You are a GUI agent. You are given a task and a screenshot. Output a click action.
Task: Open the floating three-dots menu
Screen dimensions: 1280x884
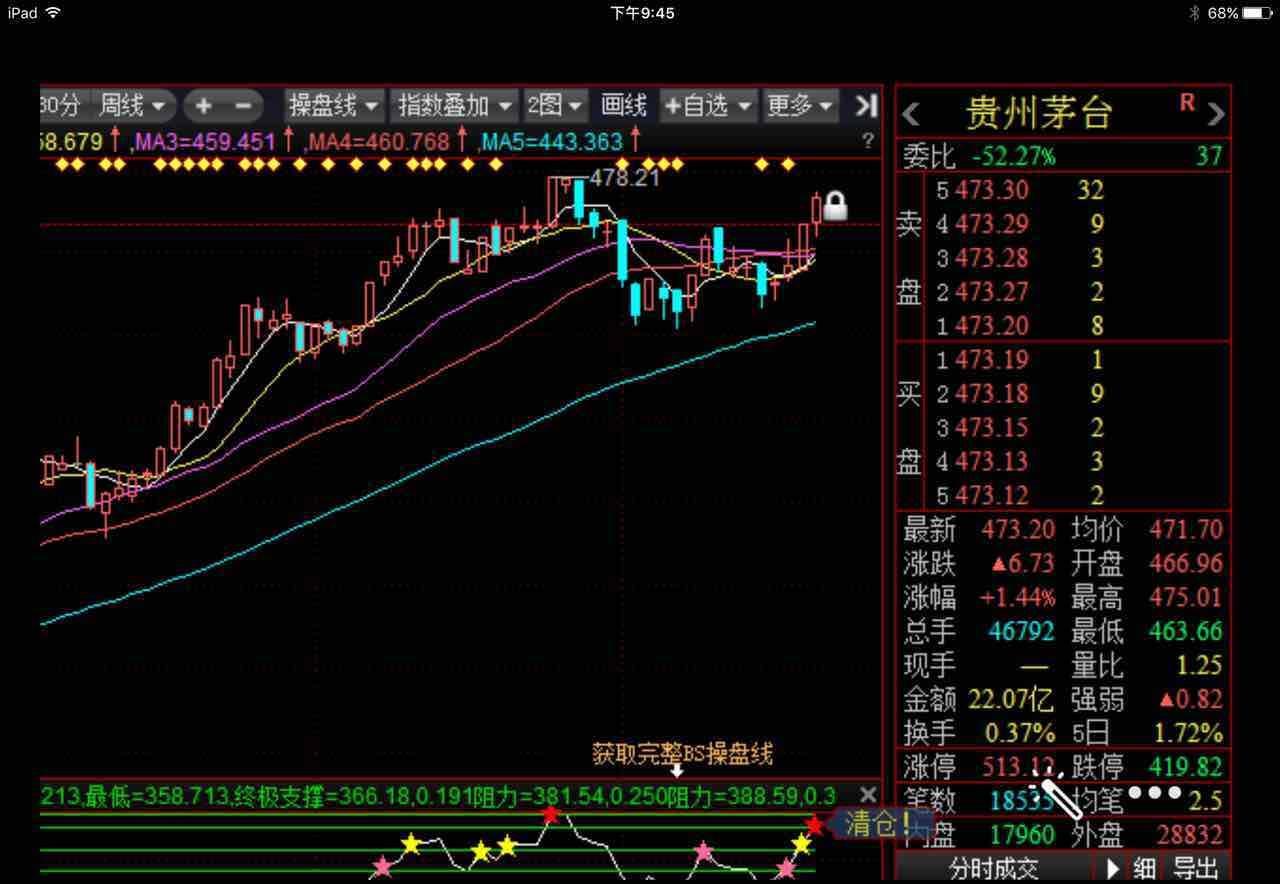[1154, 794]
